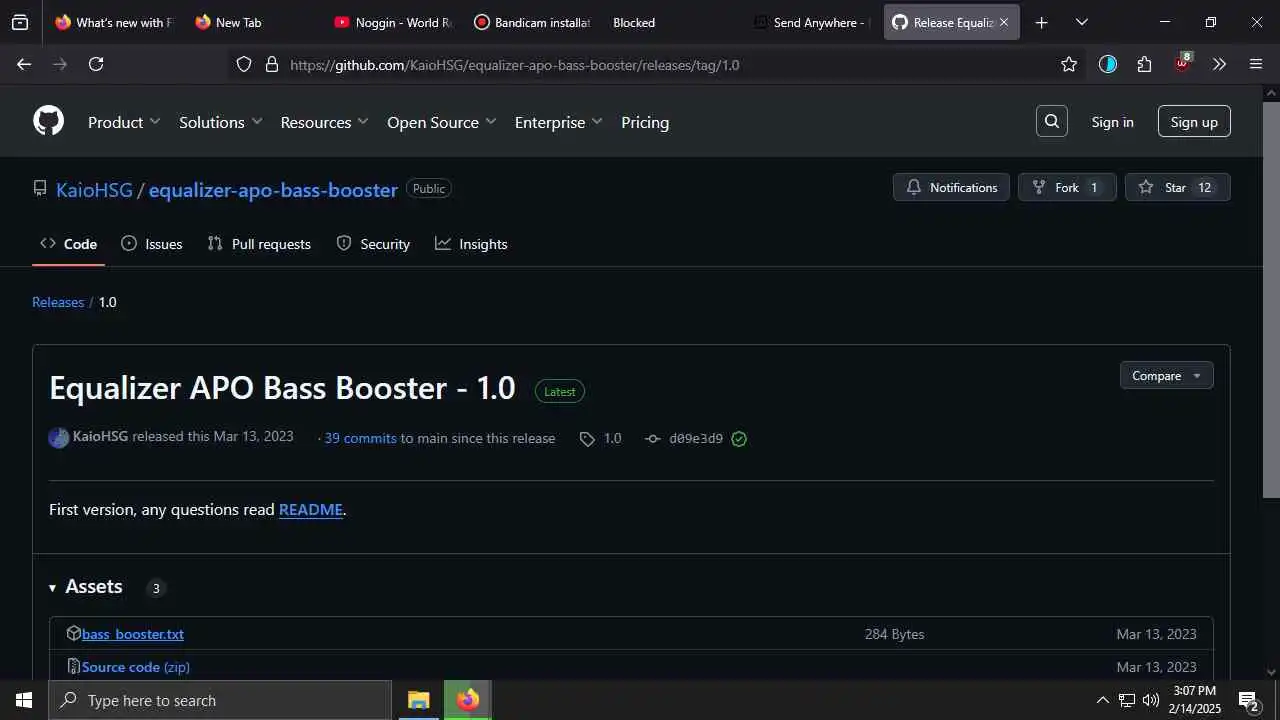Click the green verified check icon
The height and width of the screenshot is (720, 1280).
coord(739,438)
